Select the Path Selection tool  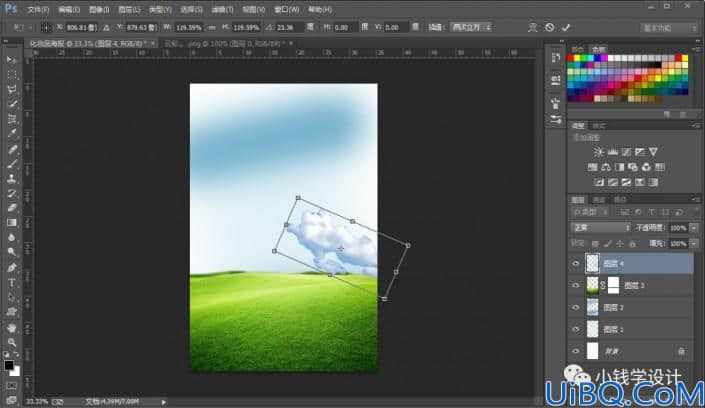click(x=11, y=297)
